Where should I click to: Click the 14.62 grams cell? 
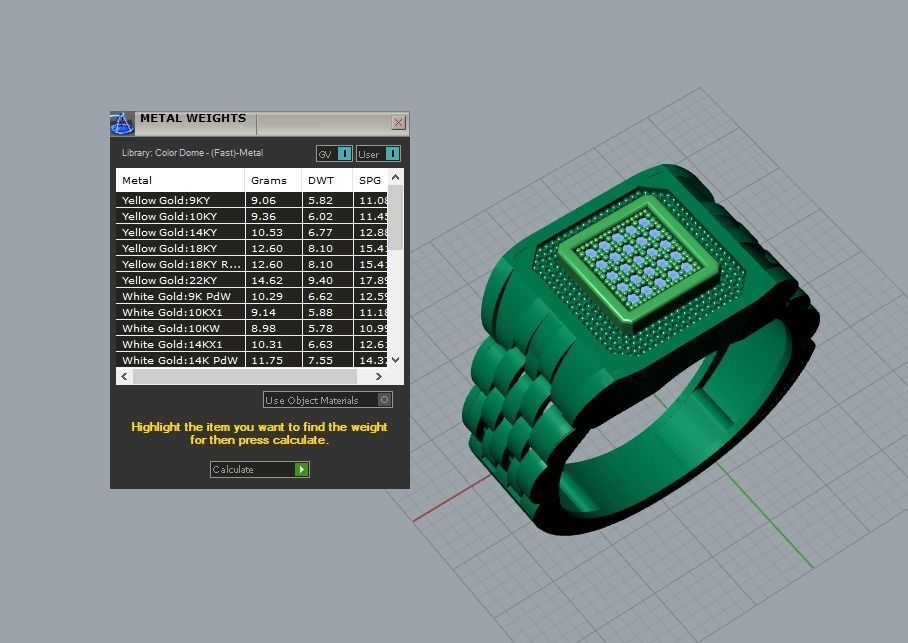click(273, 280)
